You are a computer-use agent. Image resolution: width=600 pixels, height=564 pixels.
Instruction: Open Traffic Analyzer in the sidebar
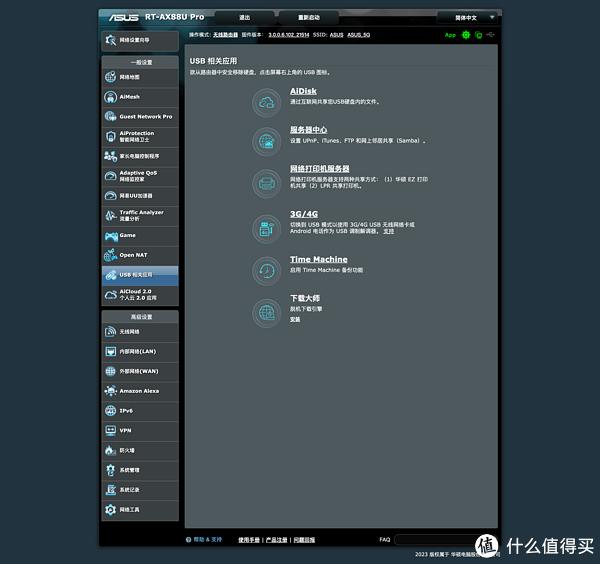(x=140, y=215)
